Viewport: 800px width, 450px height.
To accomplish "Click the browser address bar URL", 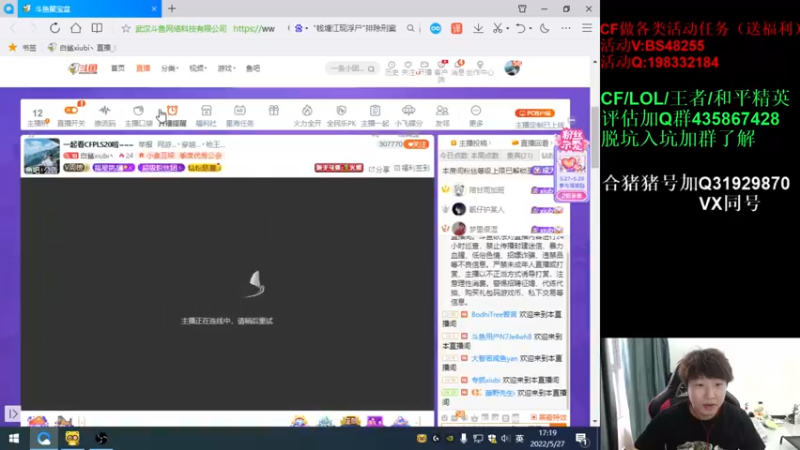I will click(x=254, y=29).
